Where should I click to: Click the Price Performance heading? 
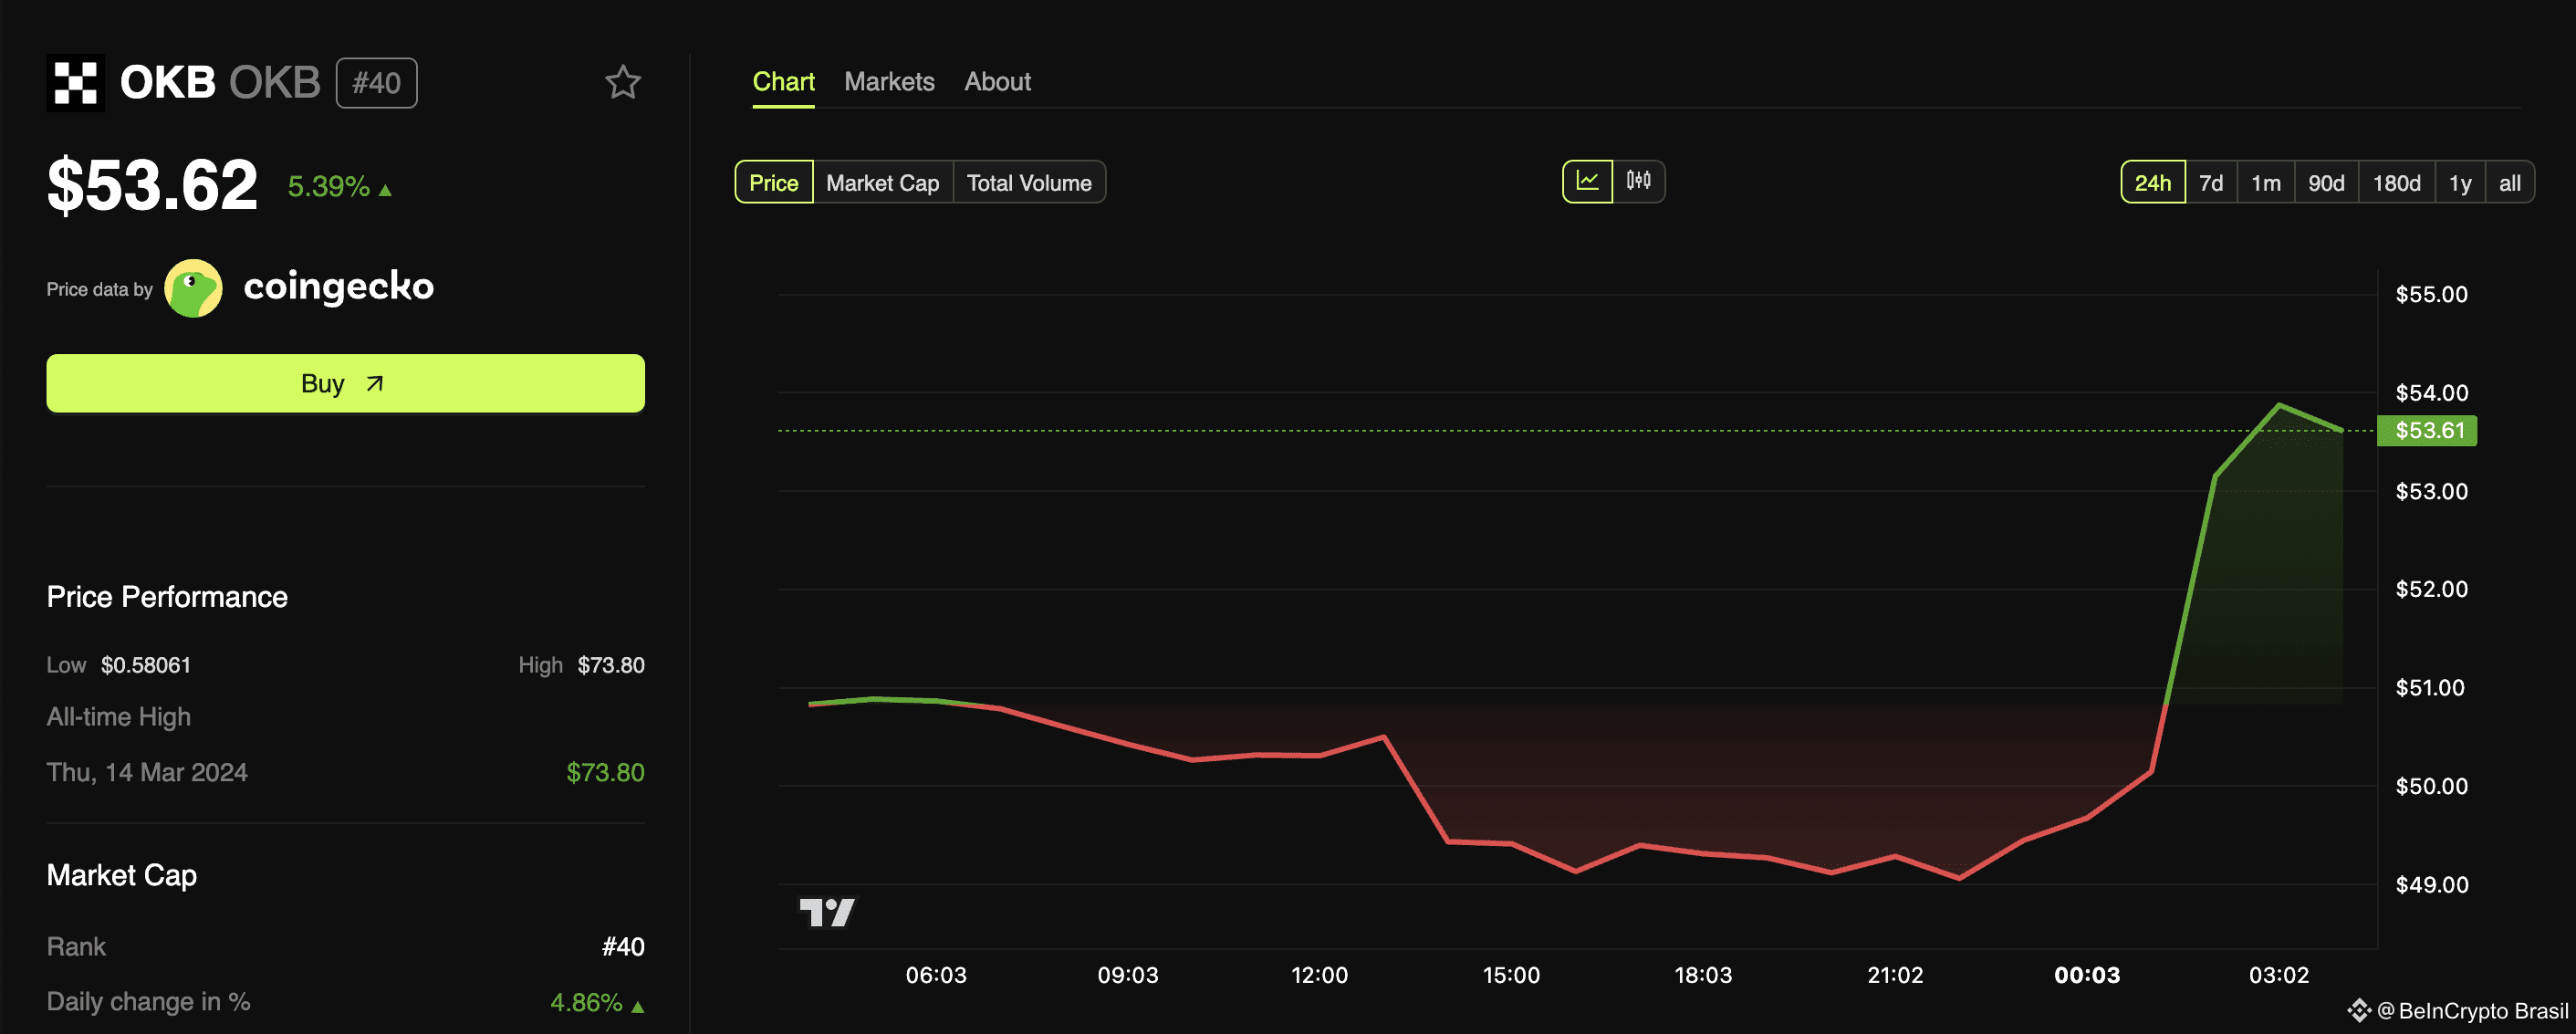coord(167,597)
